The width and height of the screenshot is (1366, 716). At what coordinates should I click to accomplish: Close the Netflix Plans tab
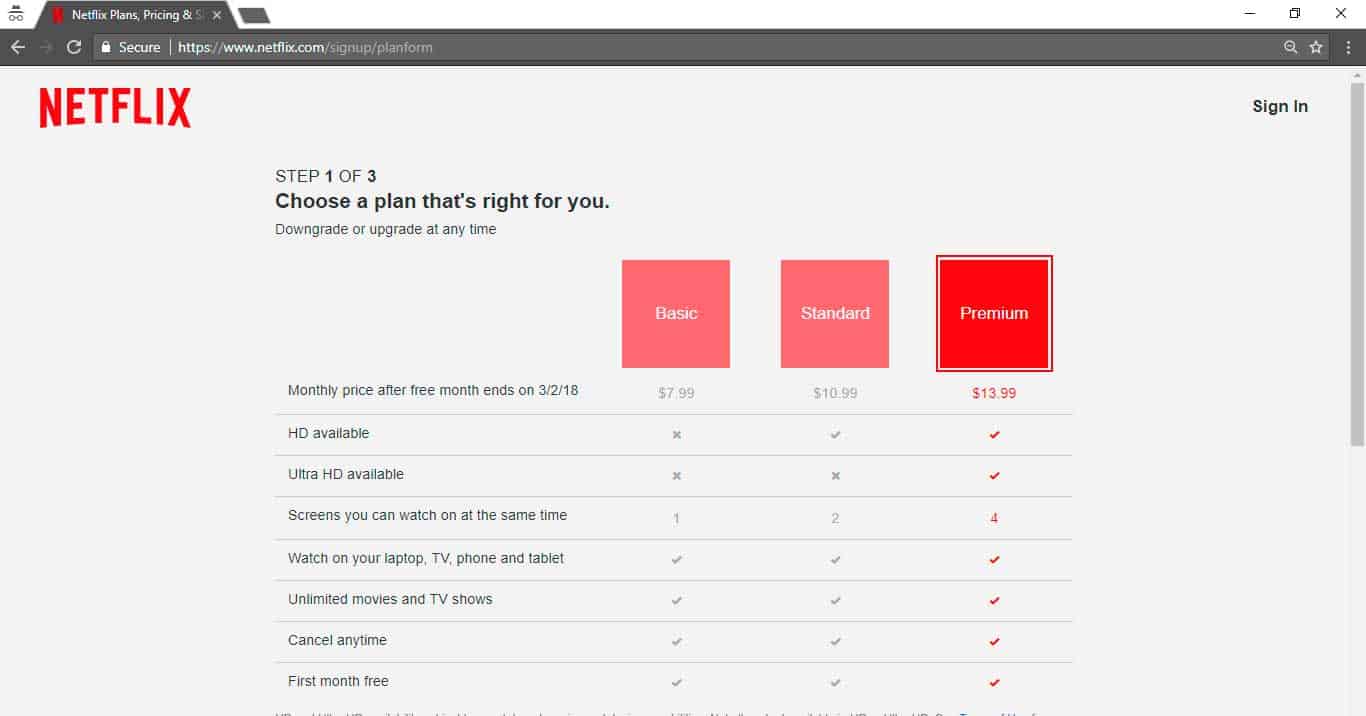coord(217,15)
